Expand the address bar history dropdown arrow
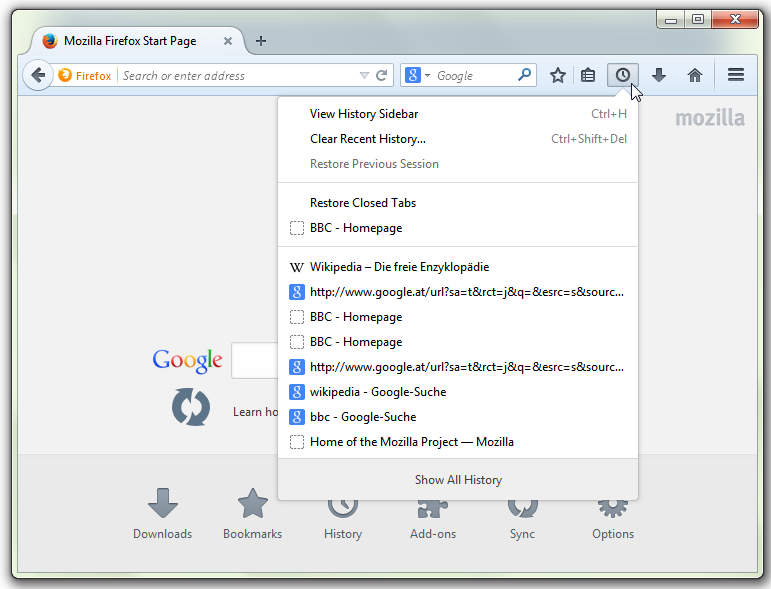771x589 pixels. 364,75
